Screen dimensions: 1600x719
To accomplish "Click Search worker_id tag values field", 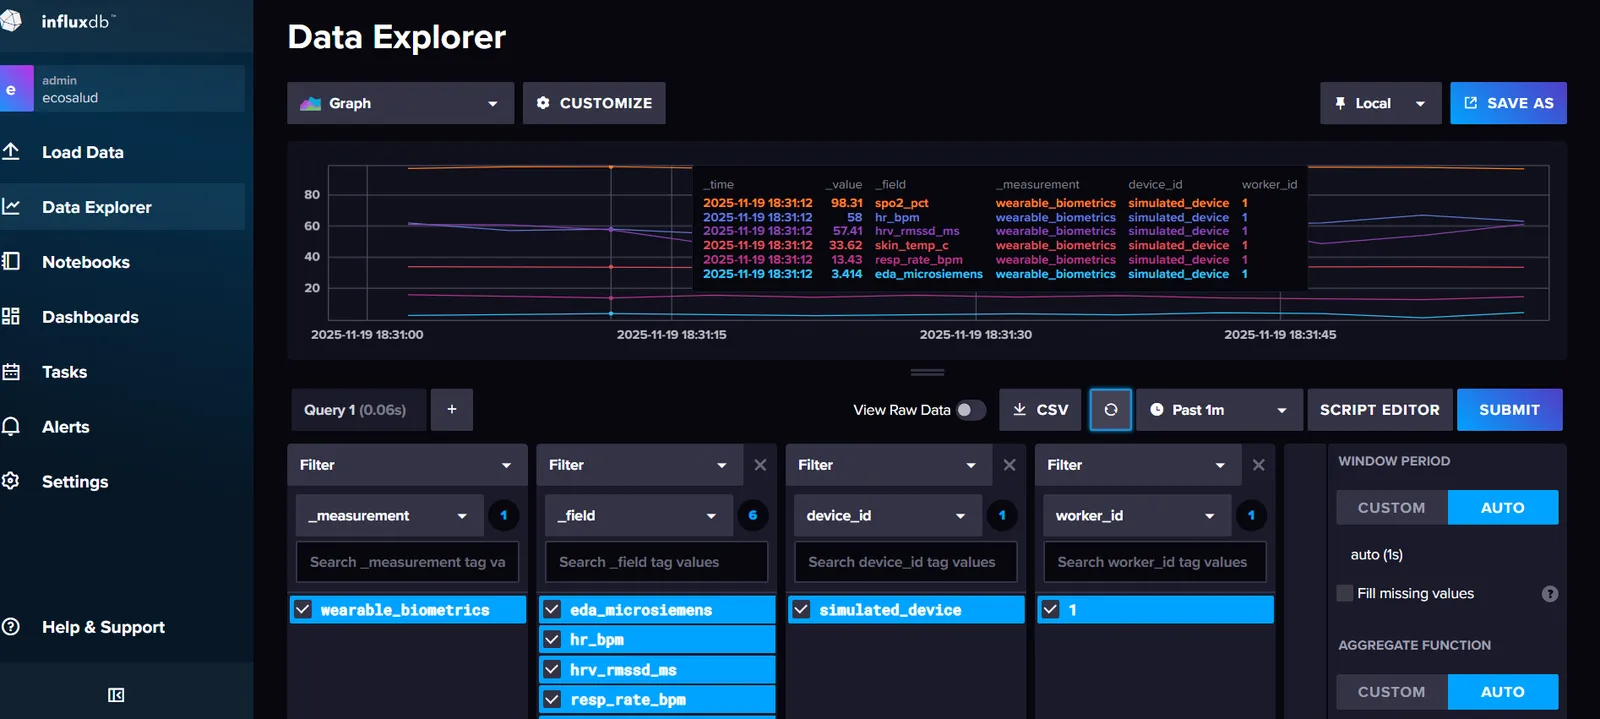I will tap(1155, 562).
